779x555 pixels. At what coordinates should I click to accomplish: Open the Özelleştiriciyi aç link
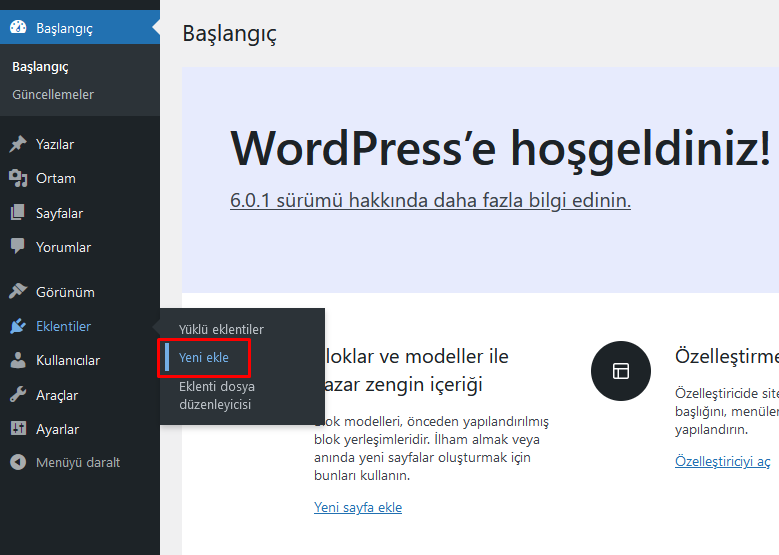point(722,461)
